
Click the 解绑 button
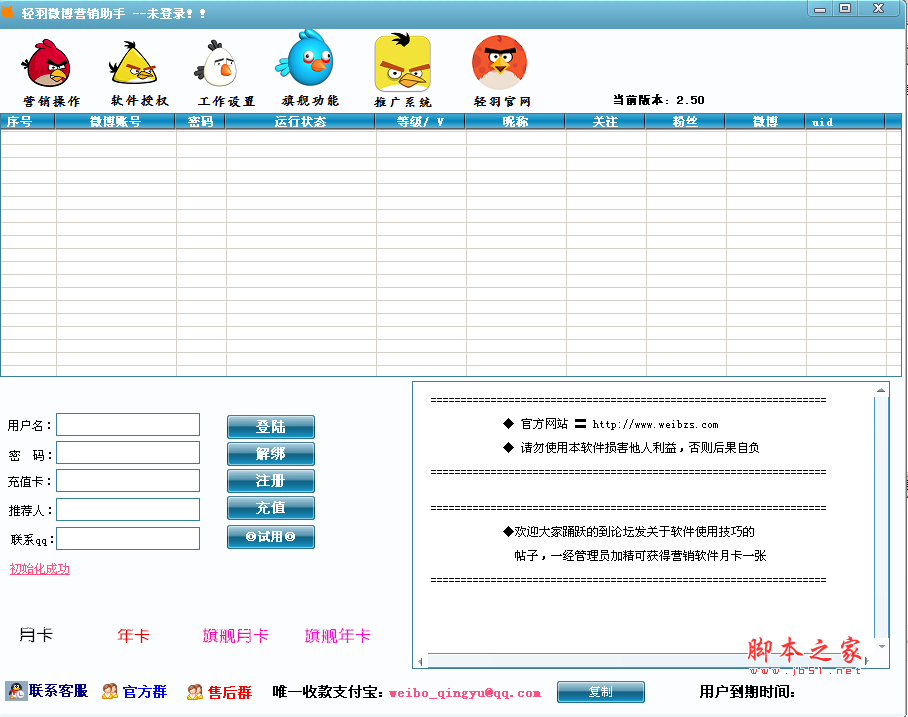(x=270, y=454)
